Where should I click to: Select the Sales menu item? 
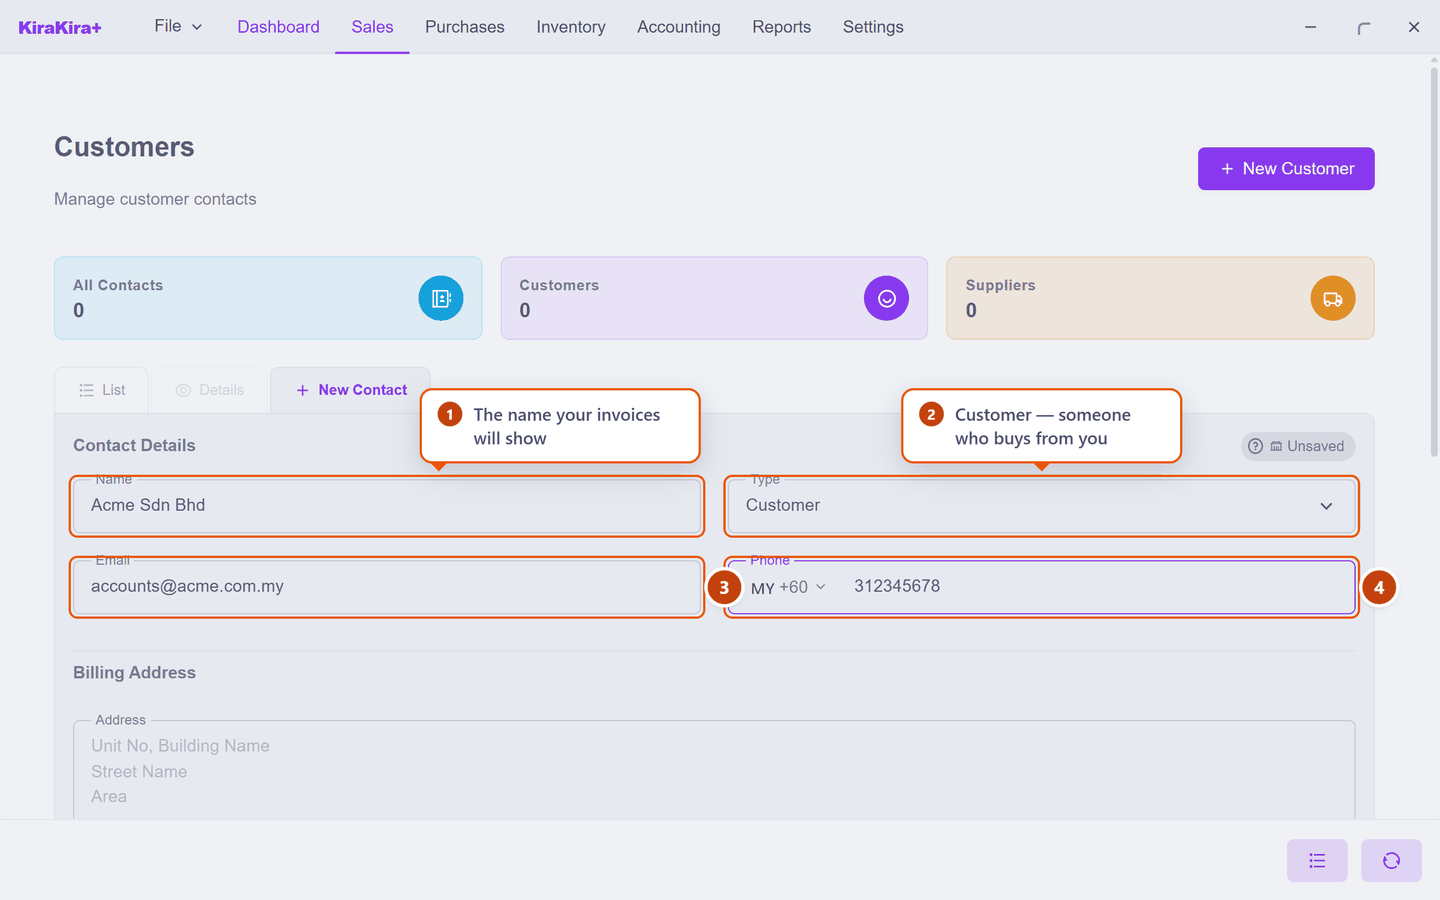pos(372,27)
